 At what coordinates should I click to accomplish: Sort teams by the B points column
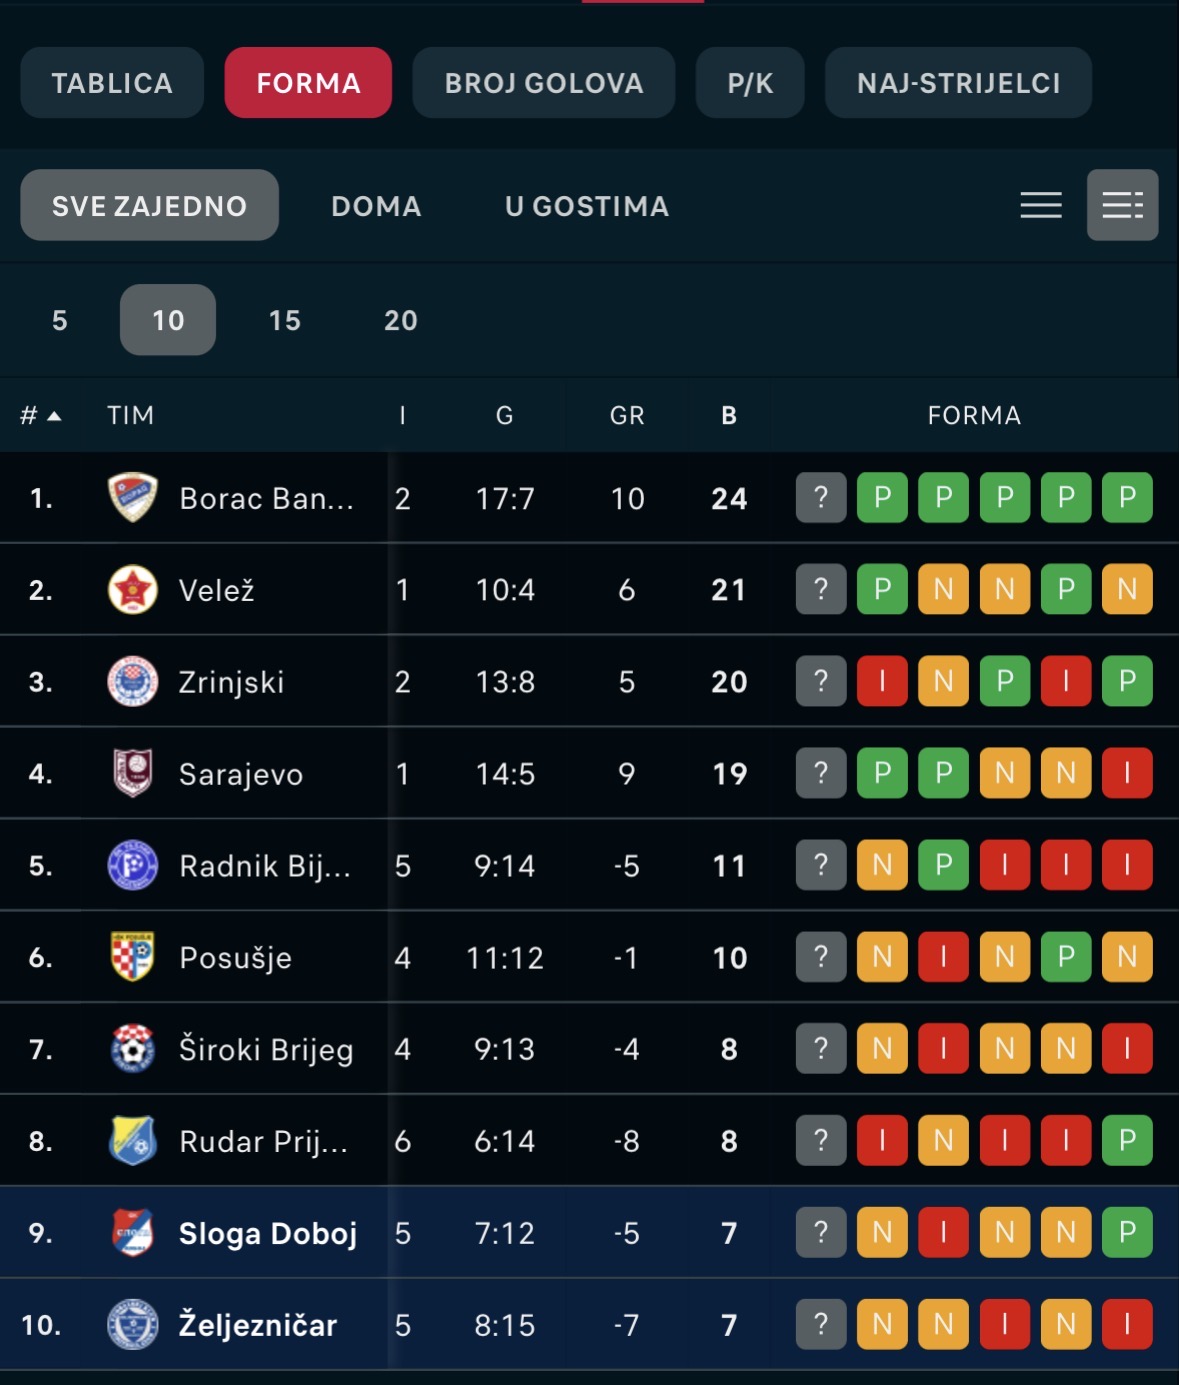click(729, 415)
